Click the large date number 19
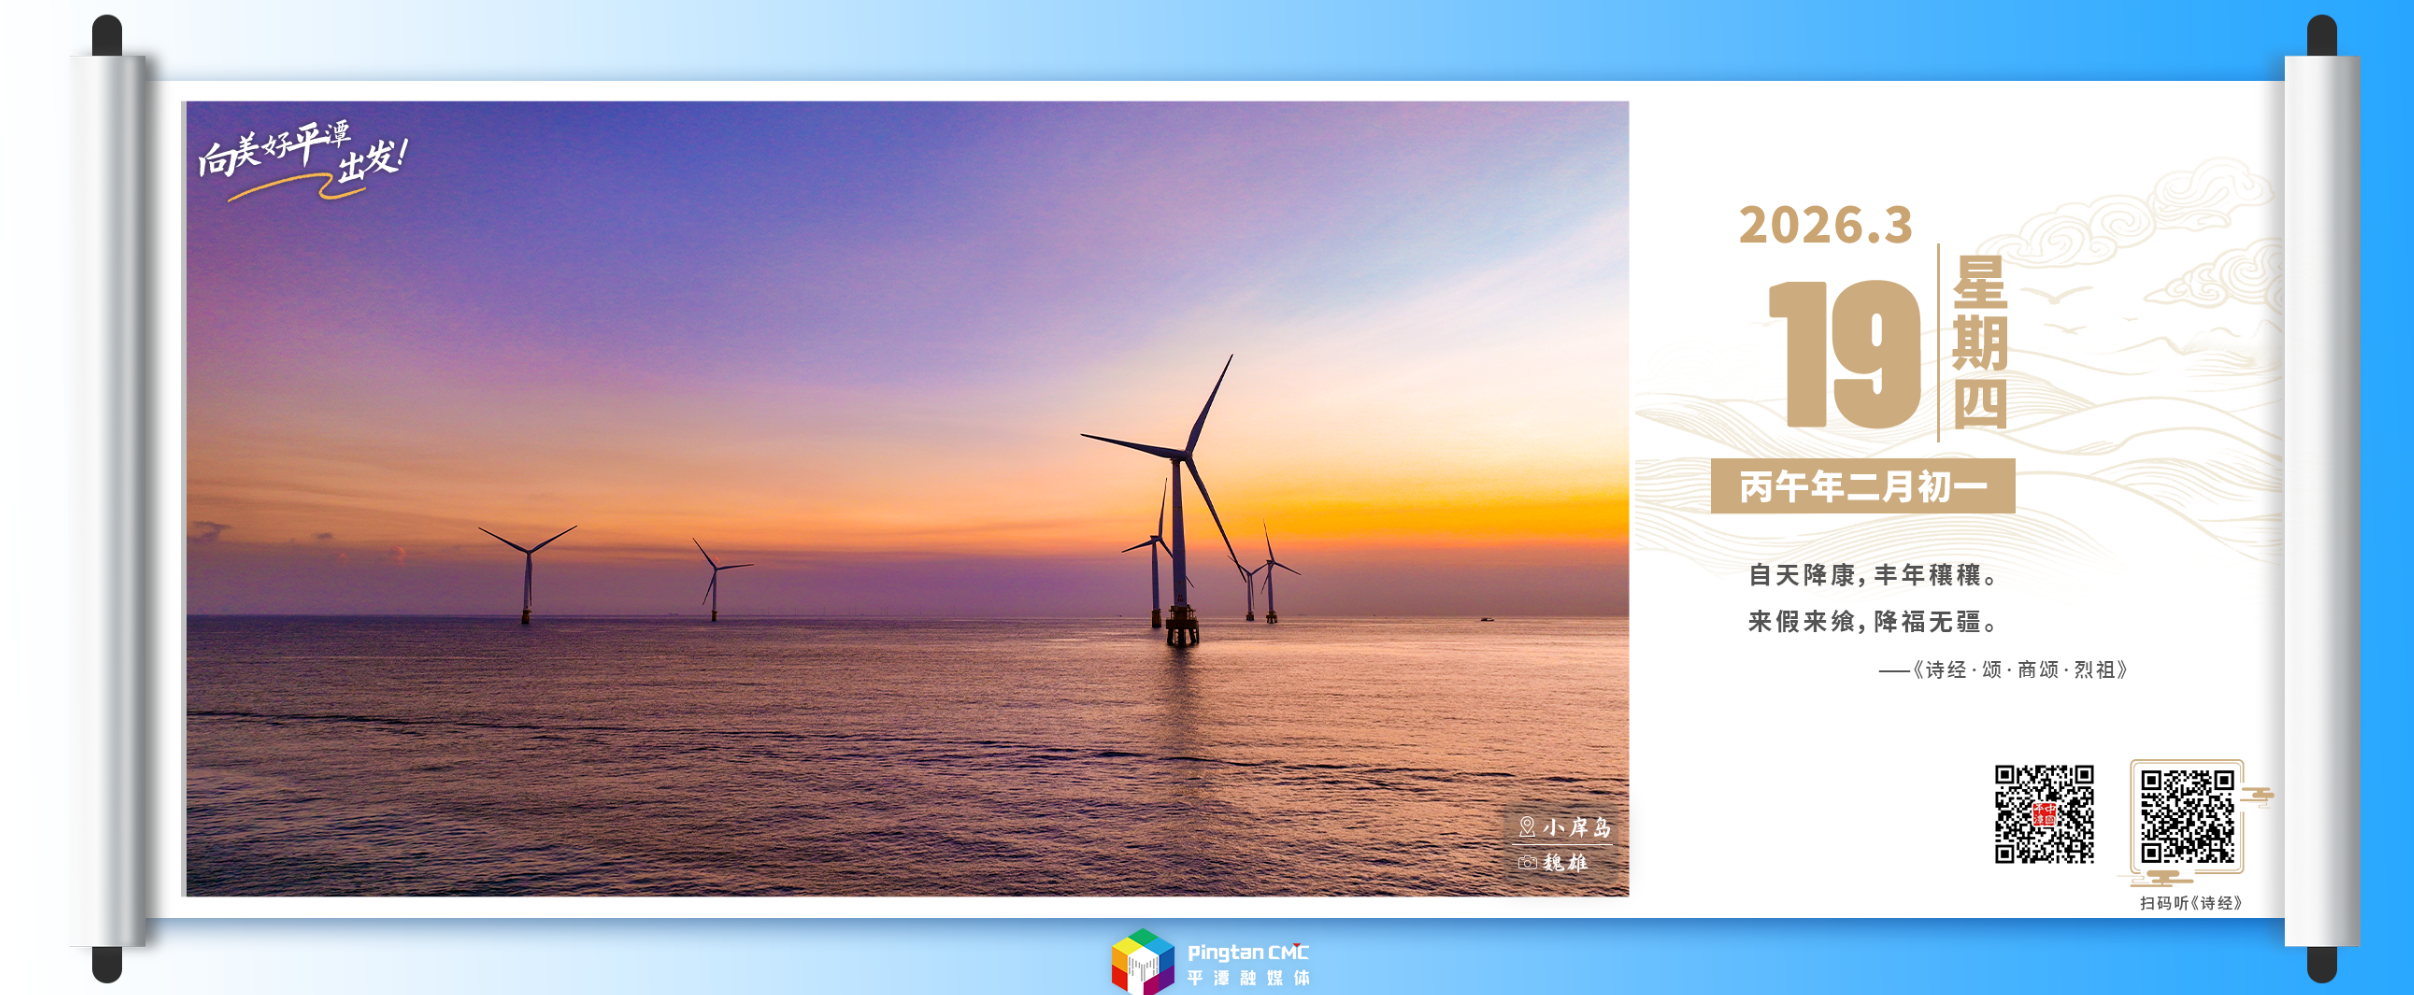The image size is (2414, 995). click(x=1845, y=355)
